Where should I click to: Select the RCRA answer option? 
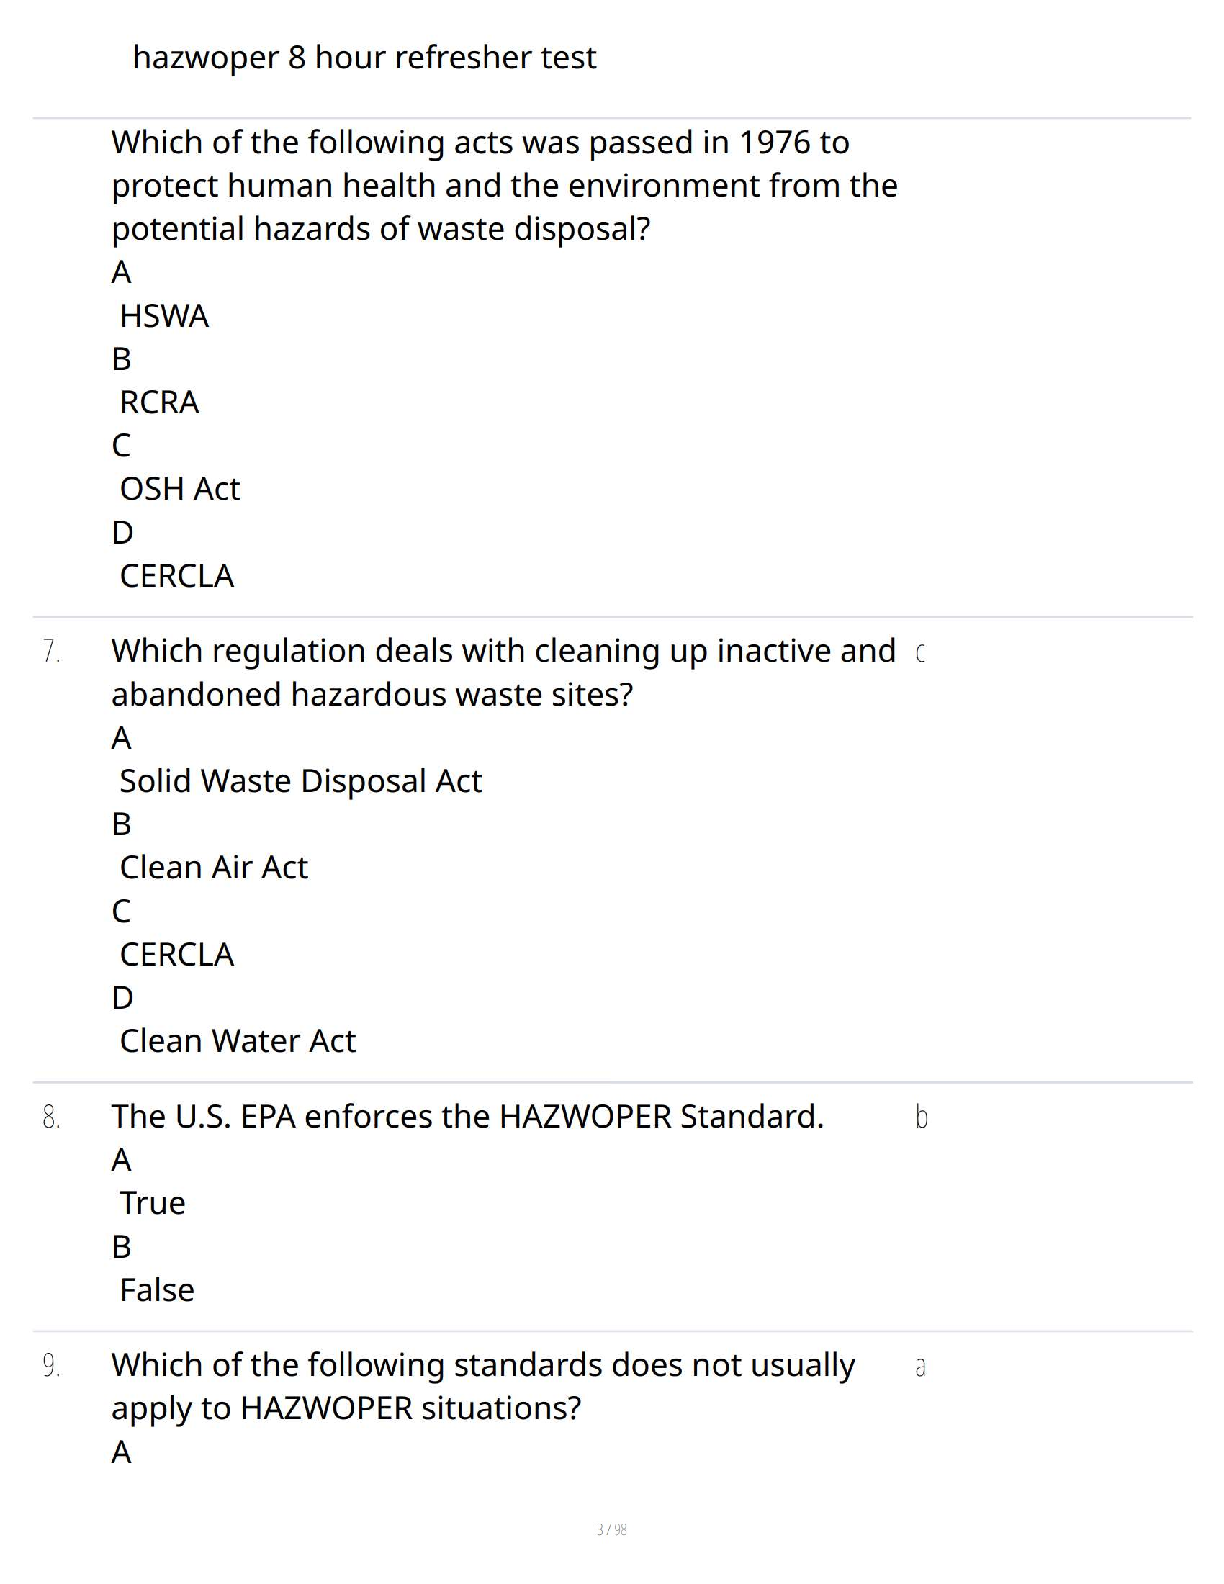tap(159, 402)
